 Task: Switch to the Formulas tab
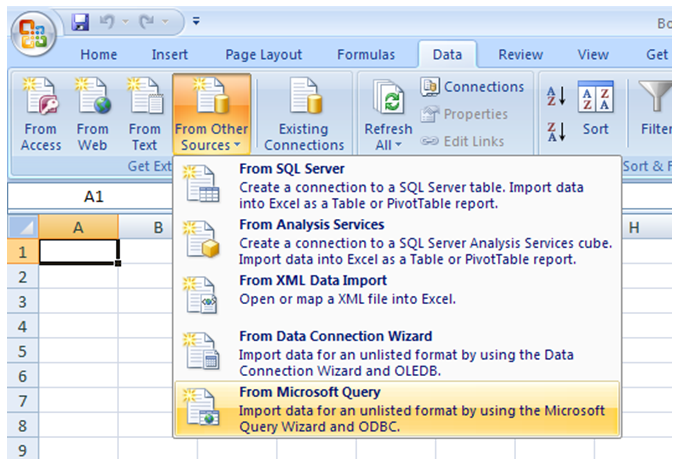click(366, 55)
